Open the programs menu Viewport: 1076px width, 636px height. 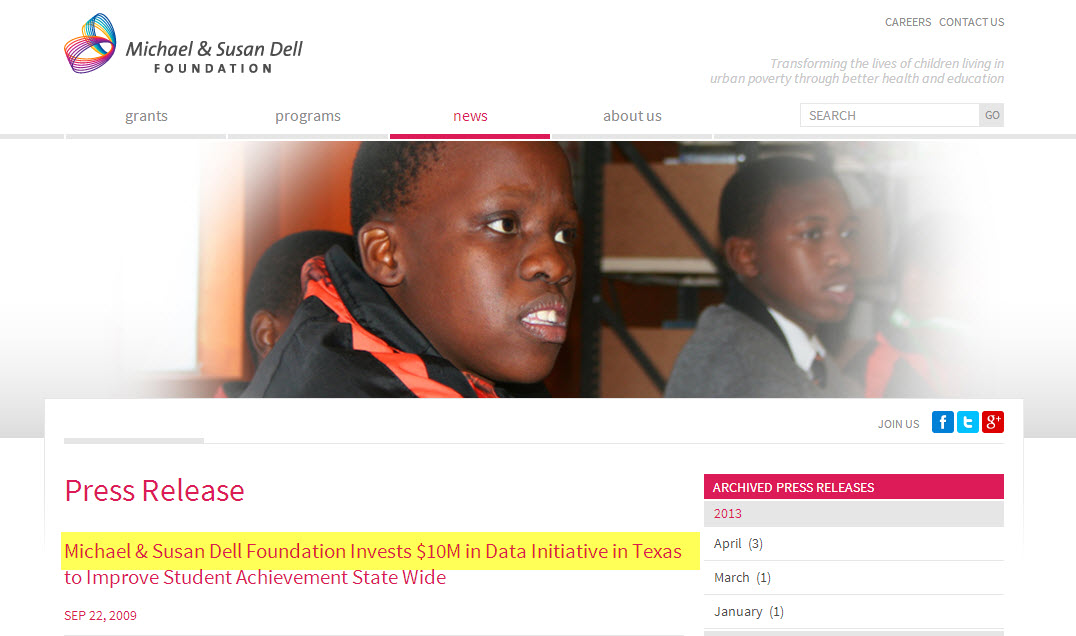coord(307,116)
